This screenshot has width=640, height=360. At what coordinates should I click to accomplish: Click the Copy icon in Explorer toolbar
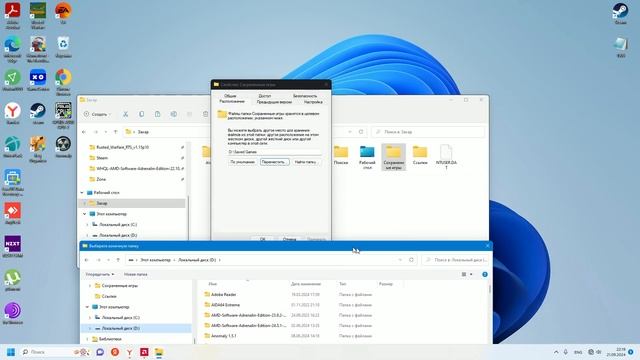(141, 114)
